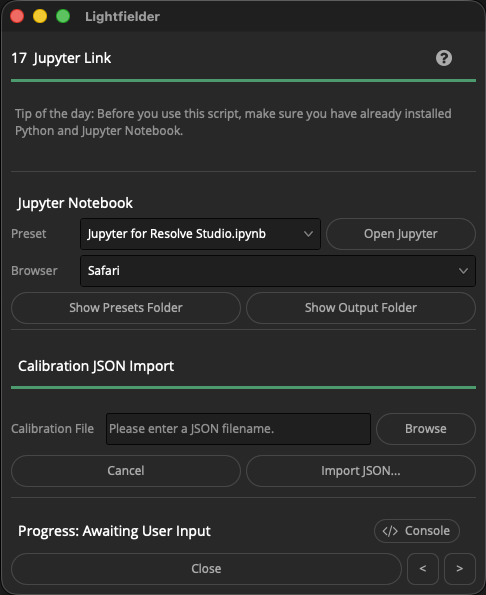The width and height of the screenshot is (486, 595).
Task: Click the Open Jupyter button
Action: 401,234
